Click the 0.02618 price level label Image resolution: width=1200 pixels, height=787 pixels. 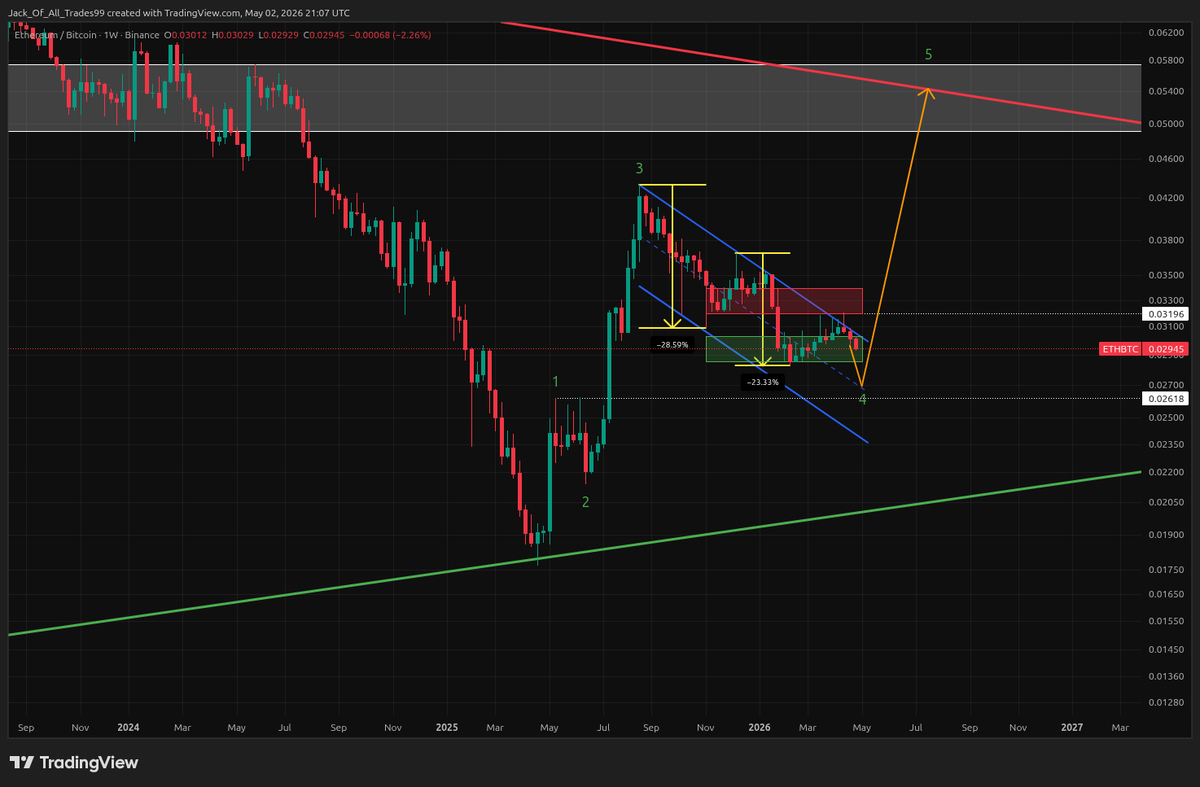pyautogui.click(x=1166, y=398)
